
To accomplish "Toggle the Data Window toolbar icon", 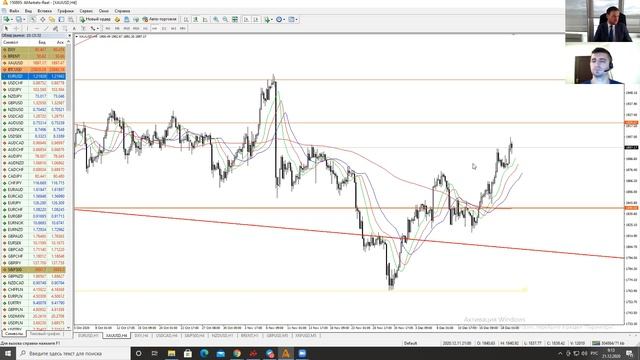I will coord(42,19).
